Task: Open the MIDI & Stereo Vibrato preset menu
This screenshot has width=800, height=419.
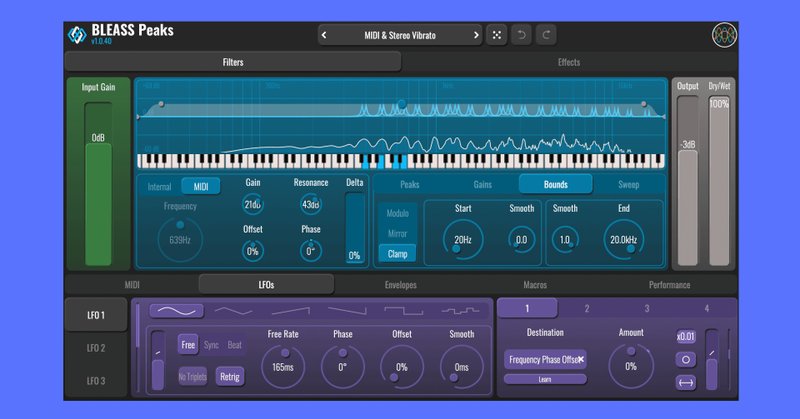Action: tap(406, 35)
